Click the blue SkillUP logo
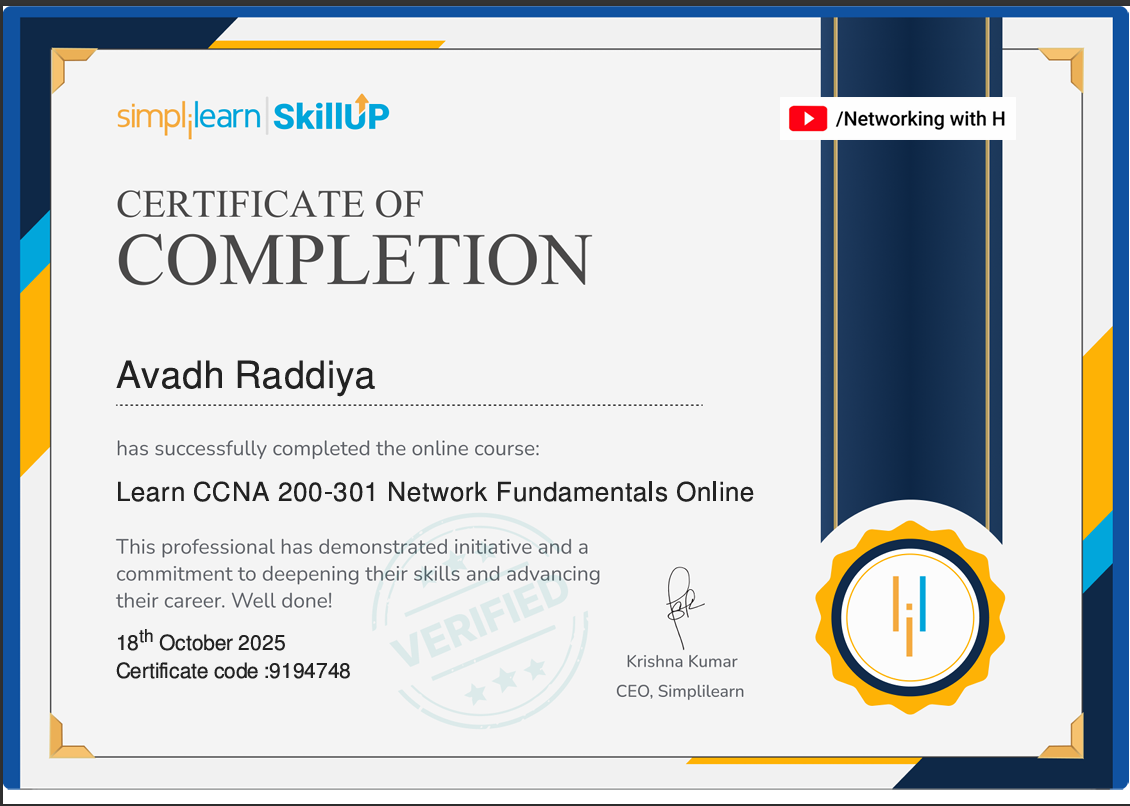1130x806 pixels. 330,116
